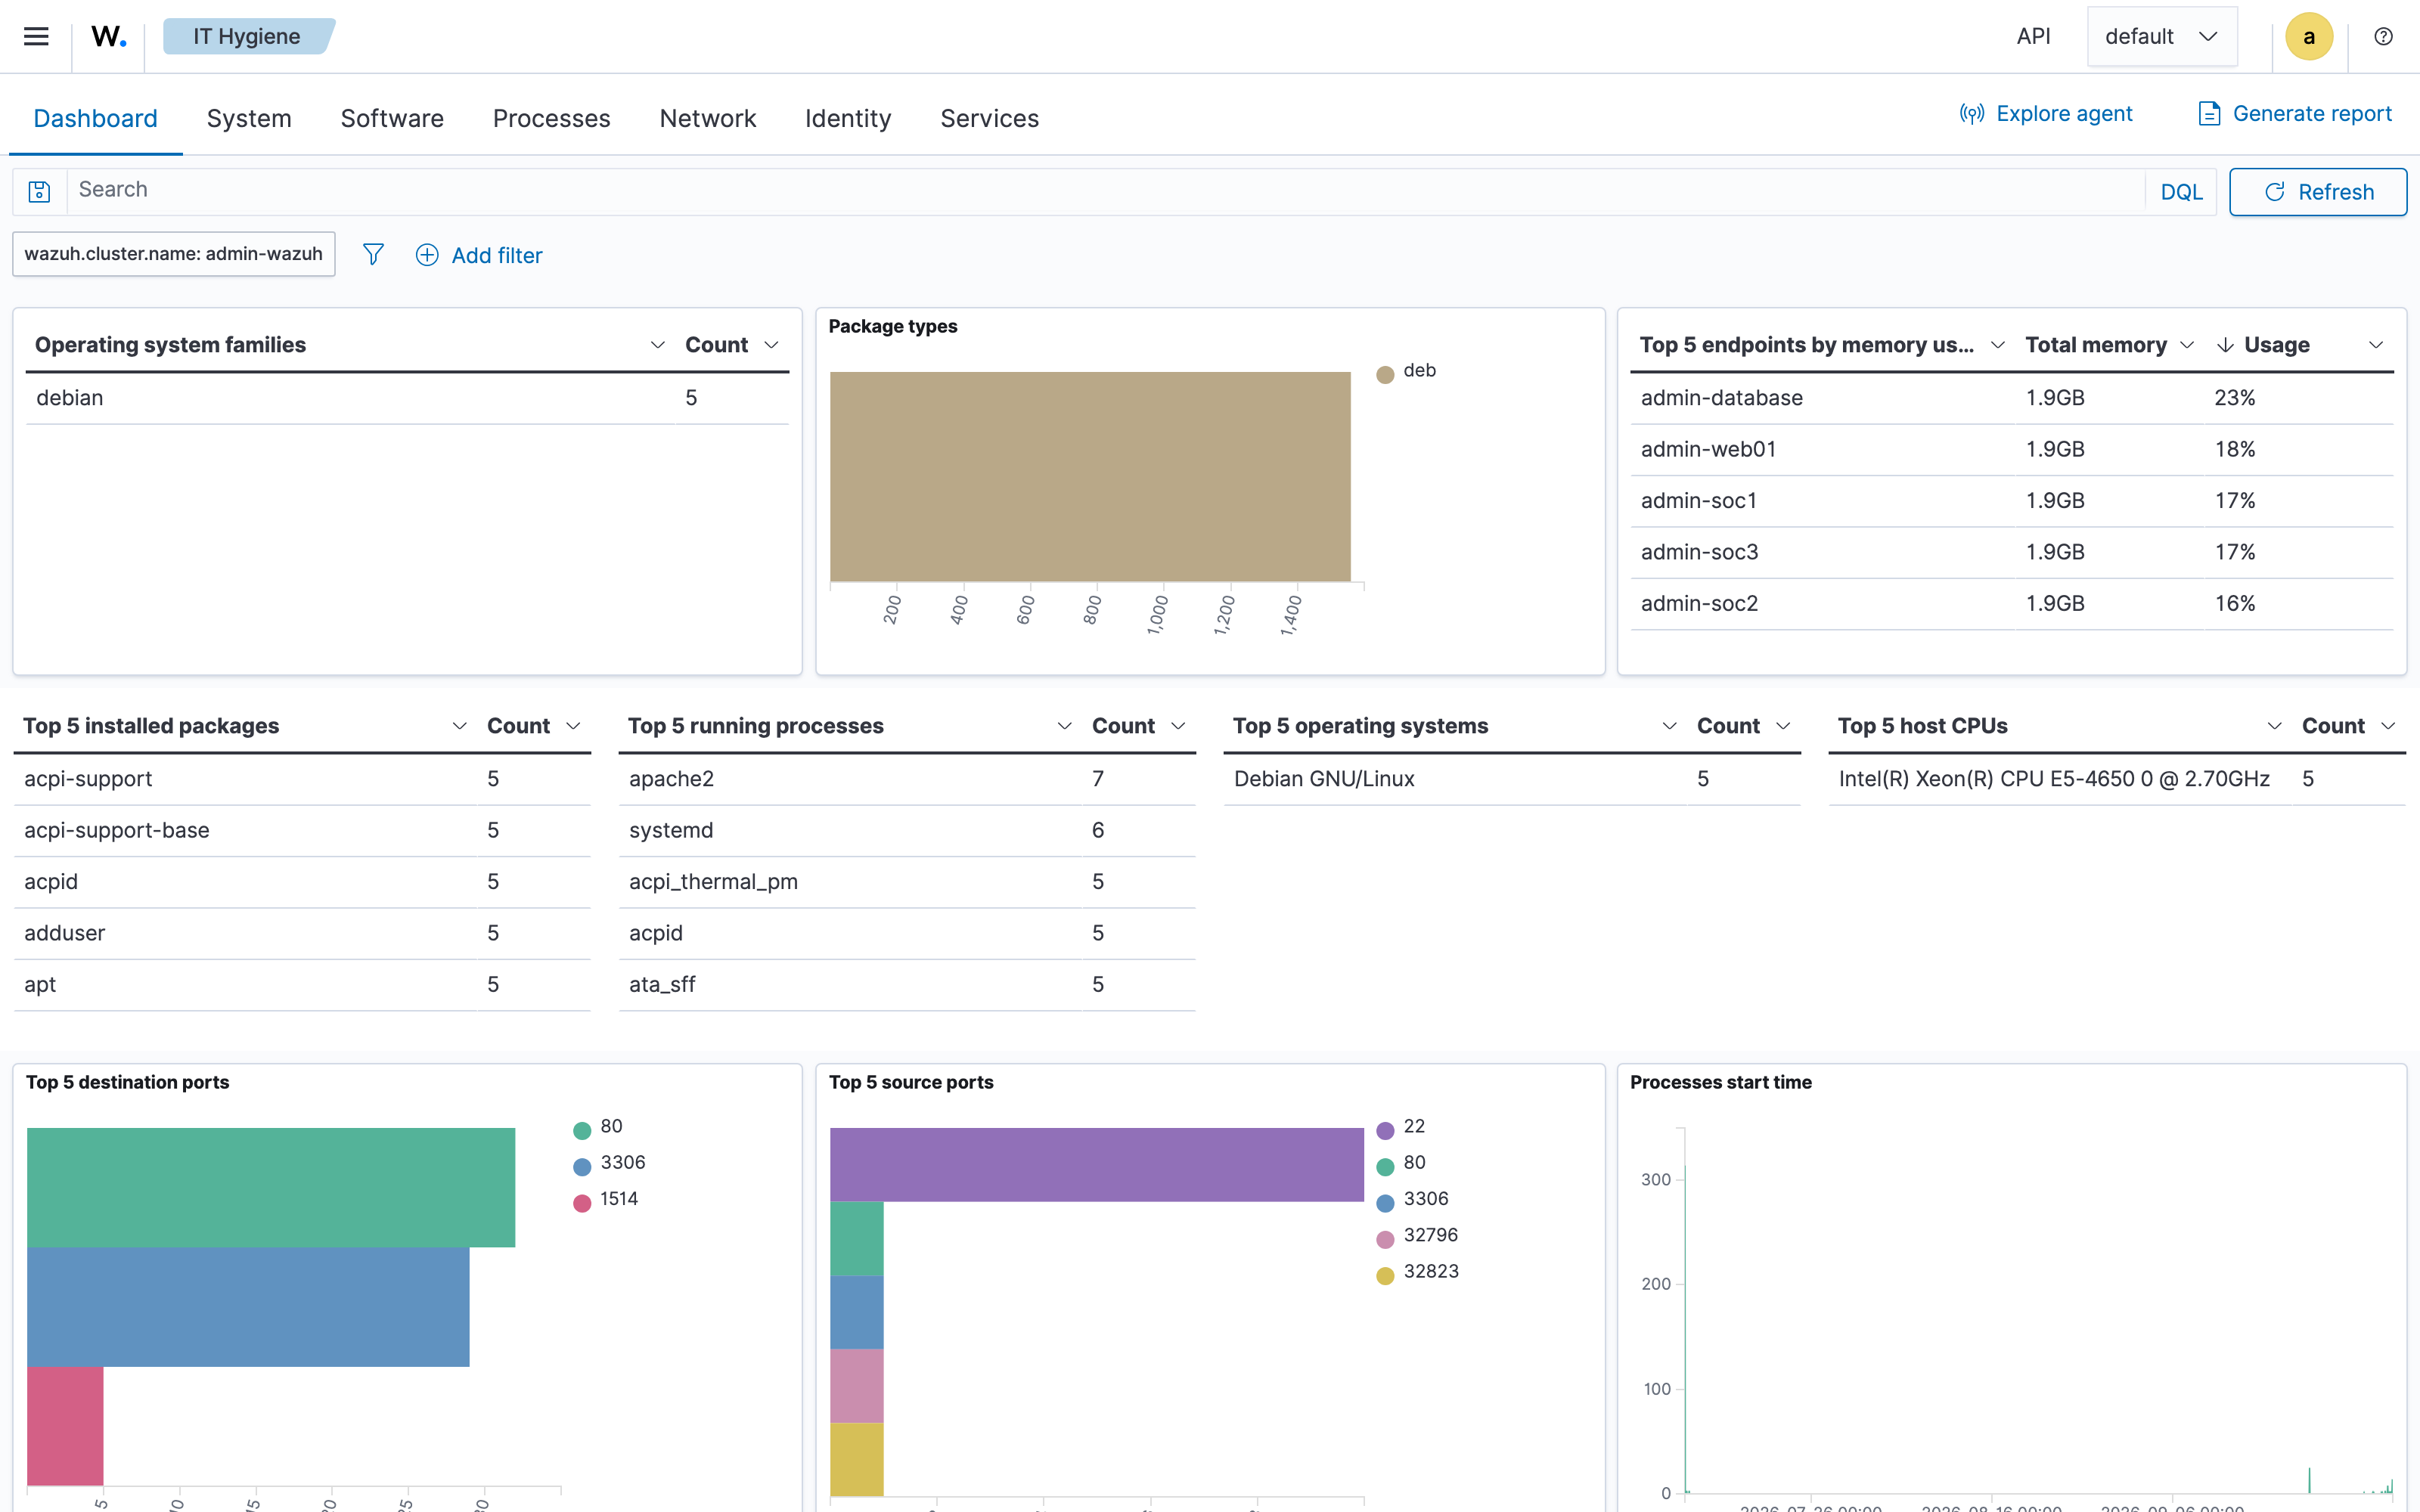Click the change all filters funnel icon

(x=373, y=254)
